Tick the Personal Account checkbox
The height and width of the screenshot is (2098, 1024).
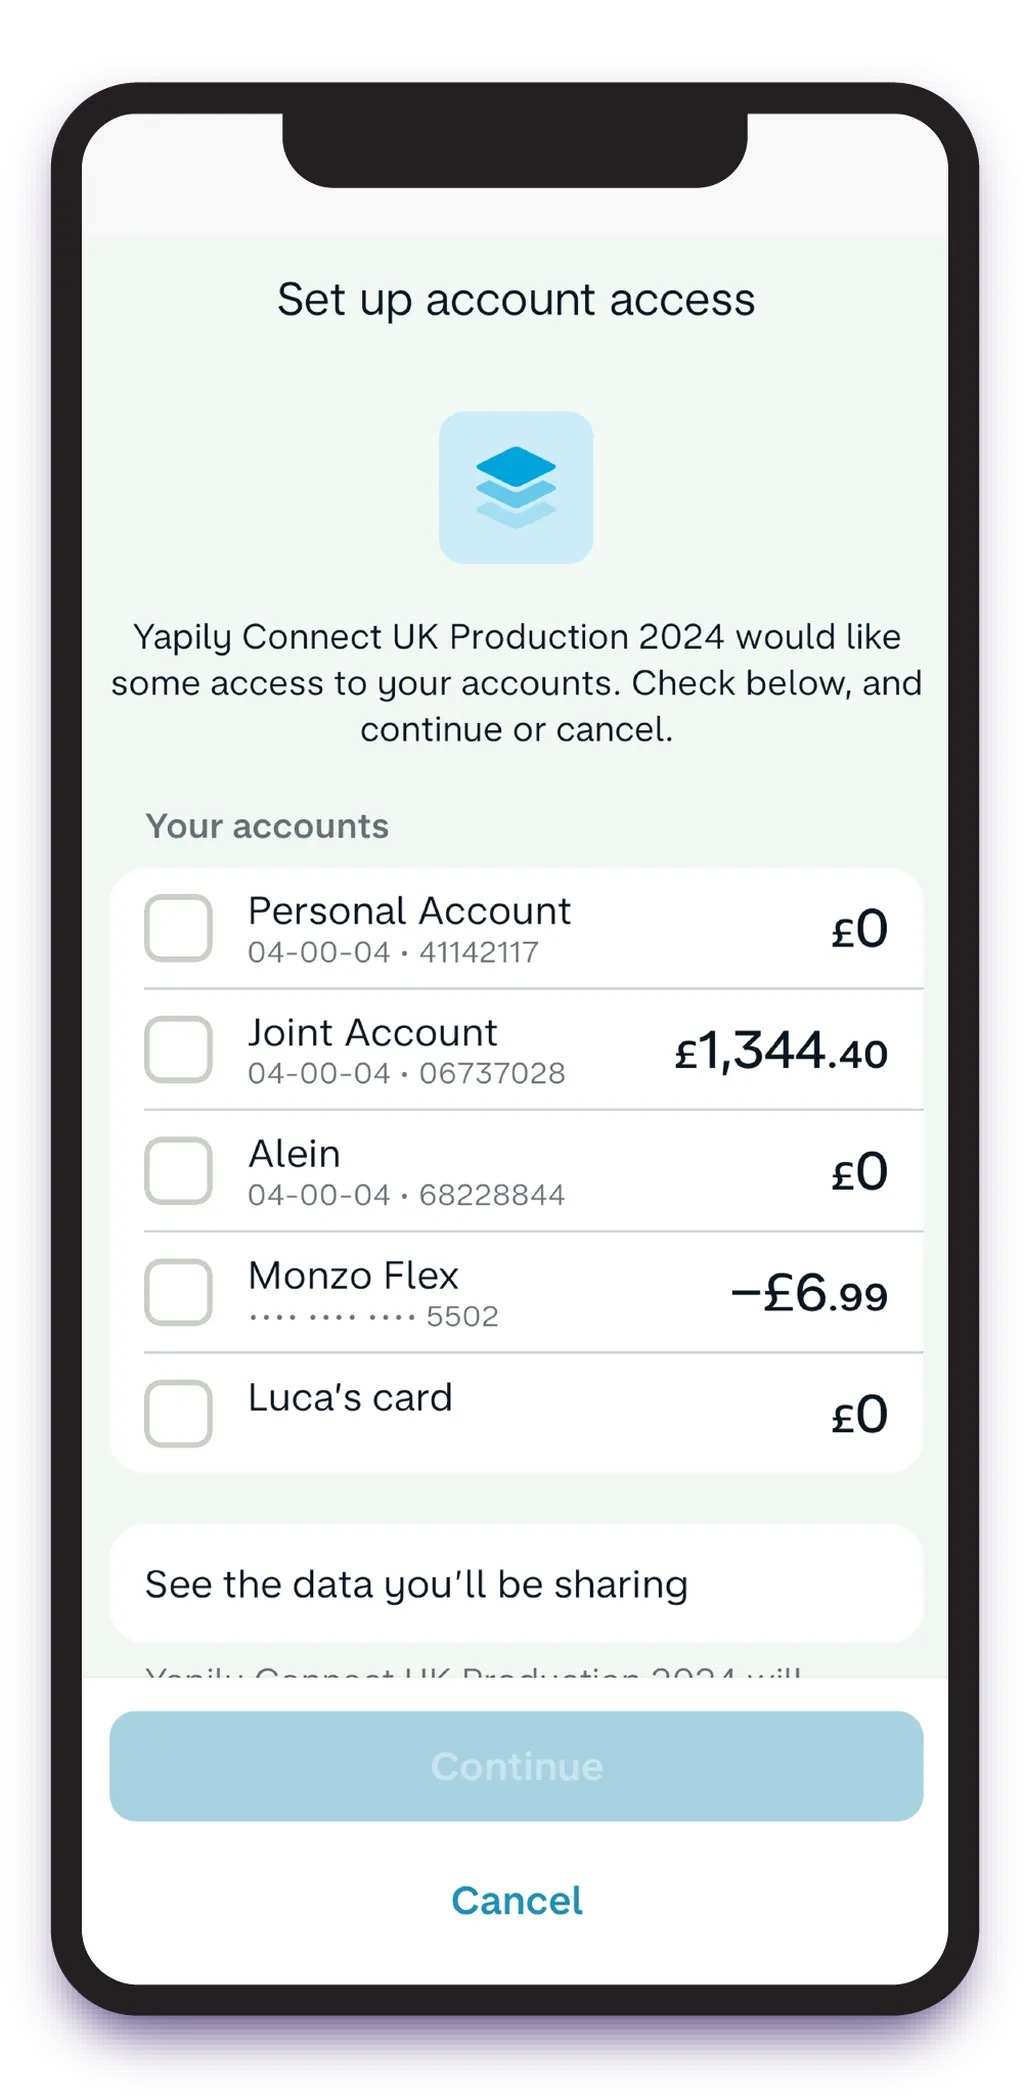pos(179,928)
